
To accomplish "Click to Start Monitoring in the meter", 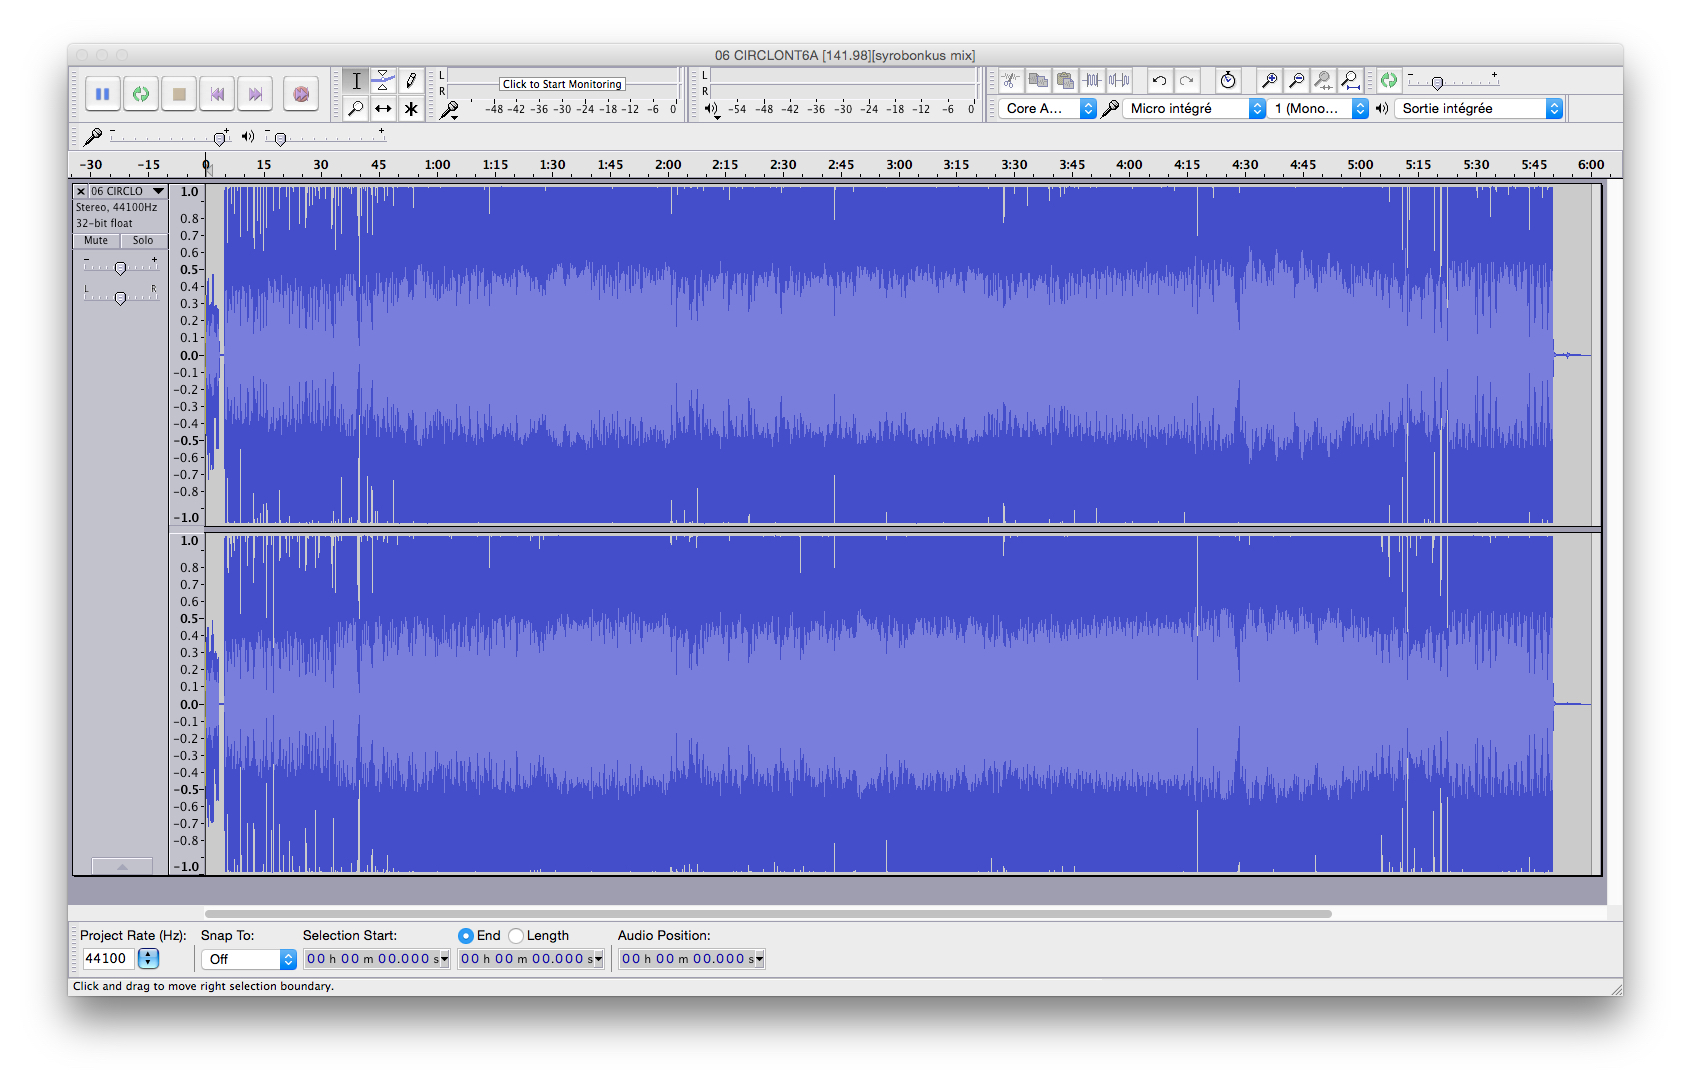I will click(561, 83).
